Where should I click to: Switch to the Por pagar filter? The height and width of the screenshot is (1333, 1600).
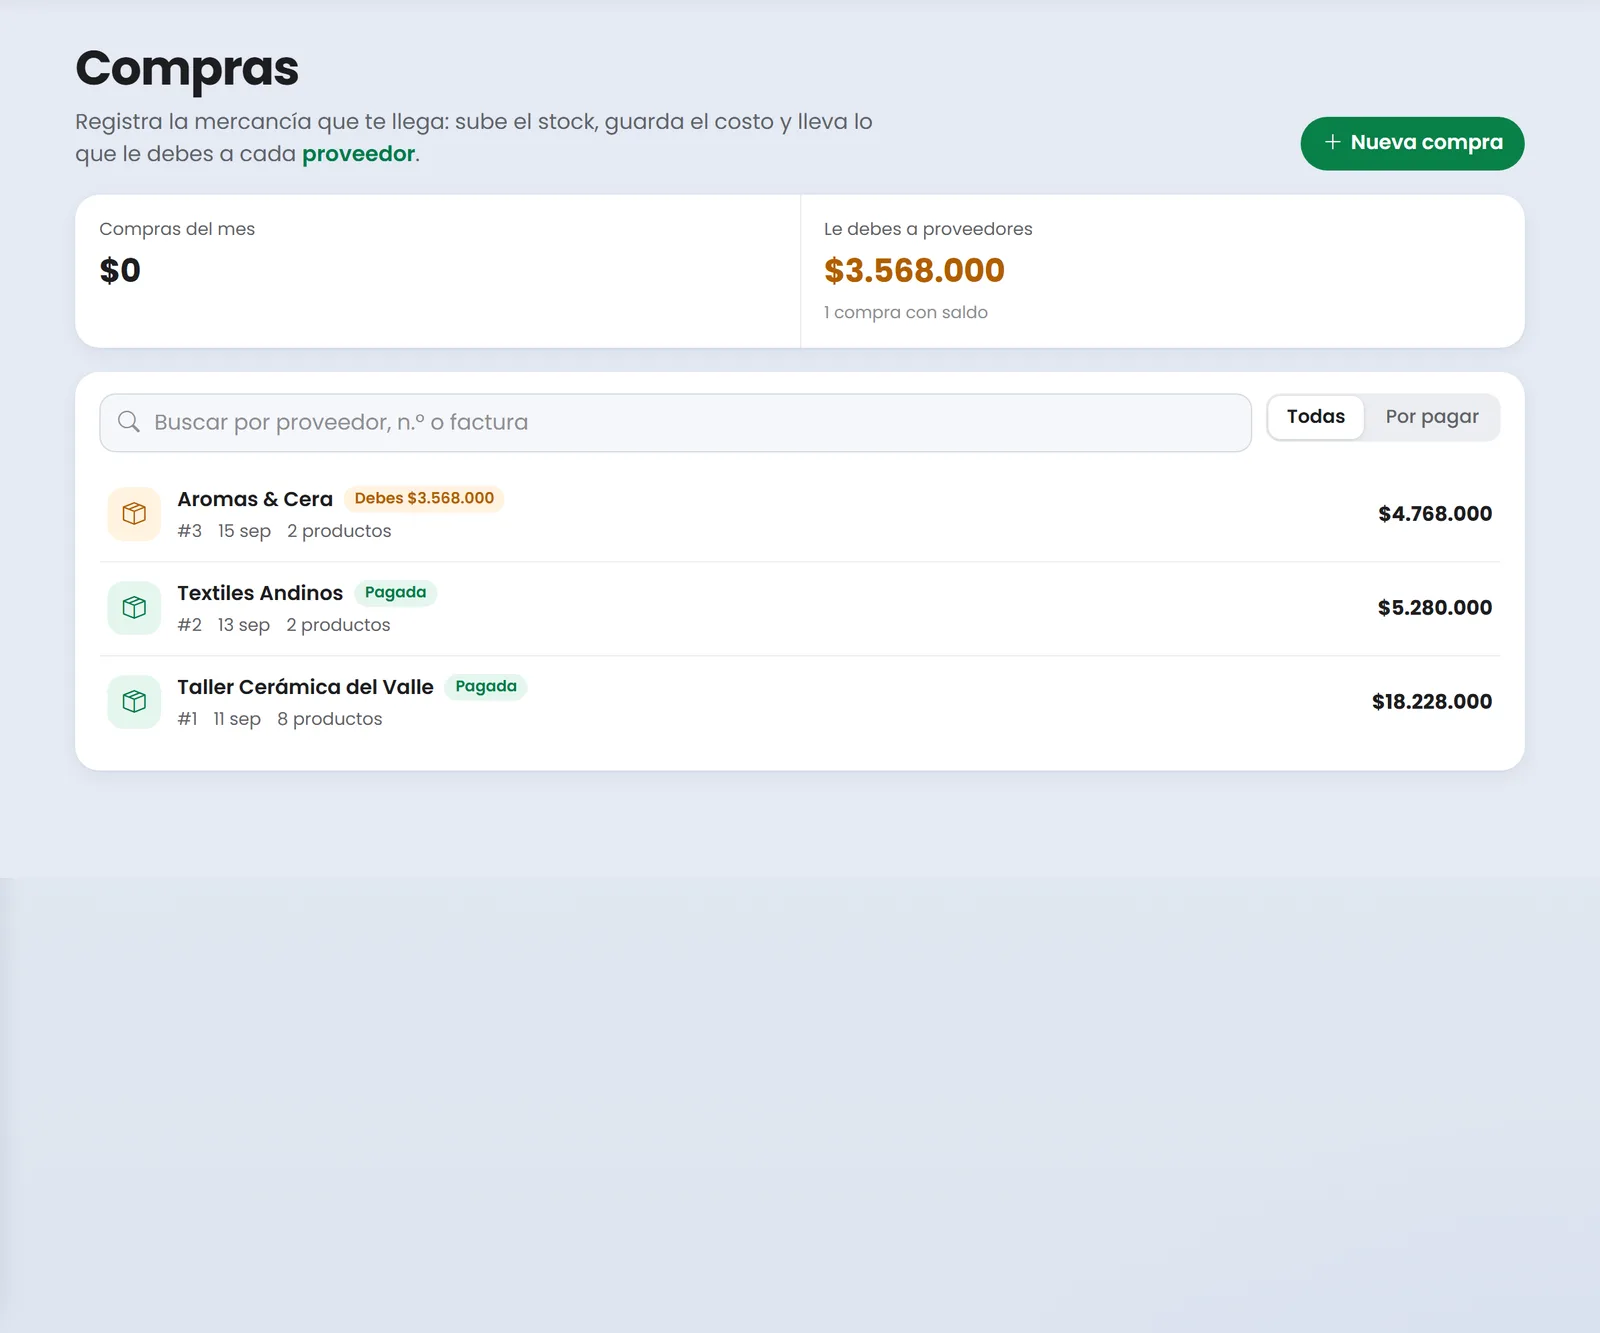point(1432,417)
